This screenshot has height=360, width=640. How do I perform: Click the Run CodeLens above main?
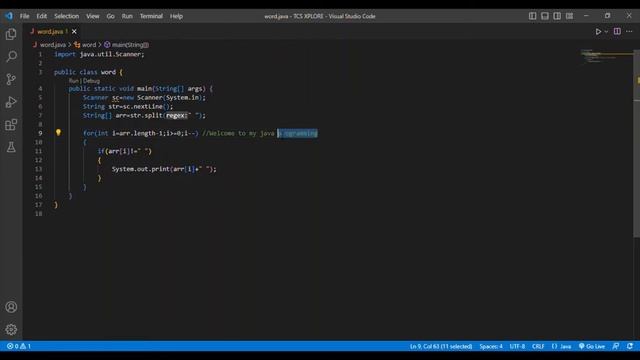click(x=73, y=81)
